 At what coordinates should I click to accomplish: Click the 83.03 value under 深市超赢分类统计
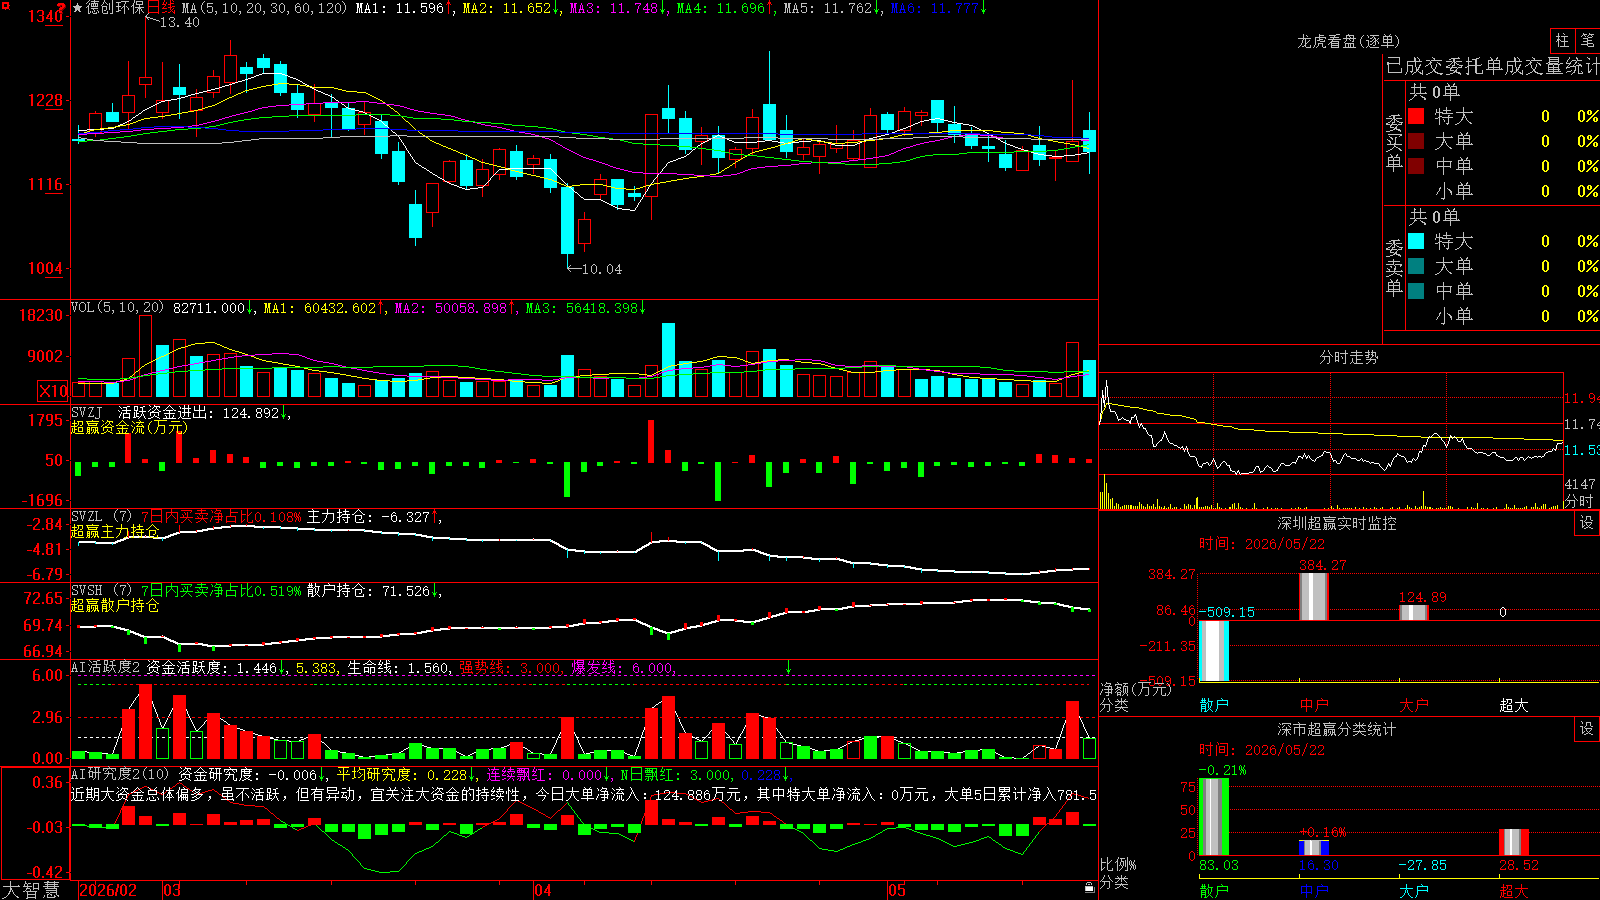(x=1219, y=865)
